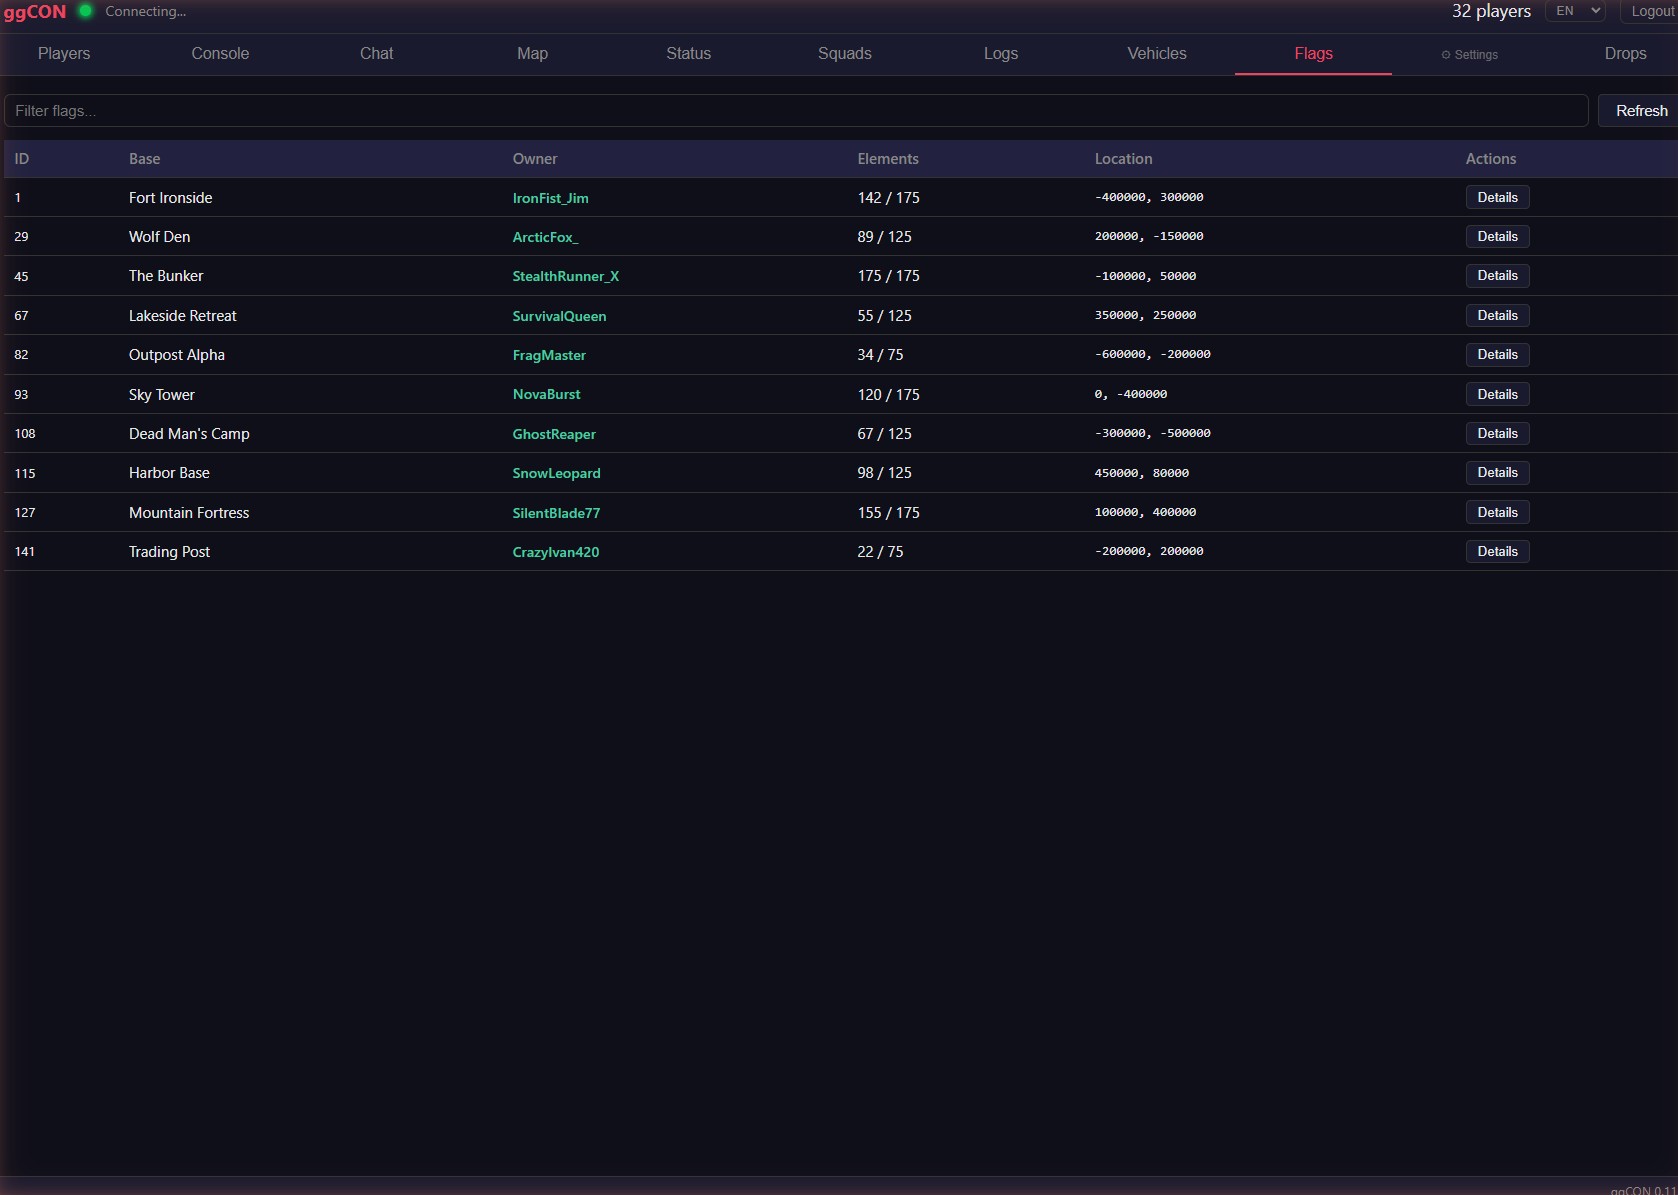Open the Players tab

coord(64,54)
